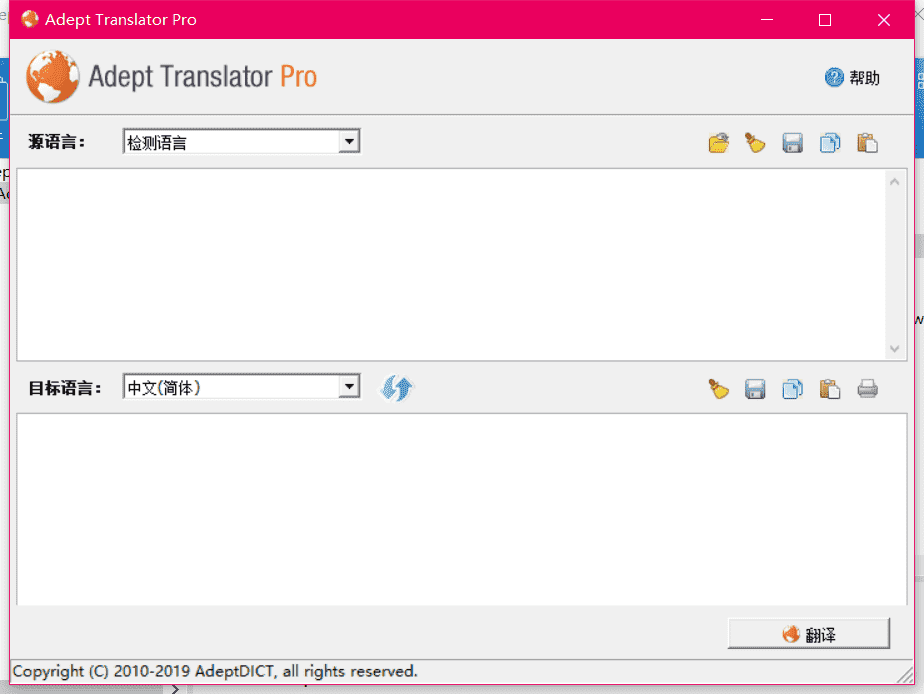
Task: Open help via question mark icon
Action: [834, 77]
